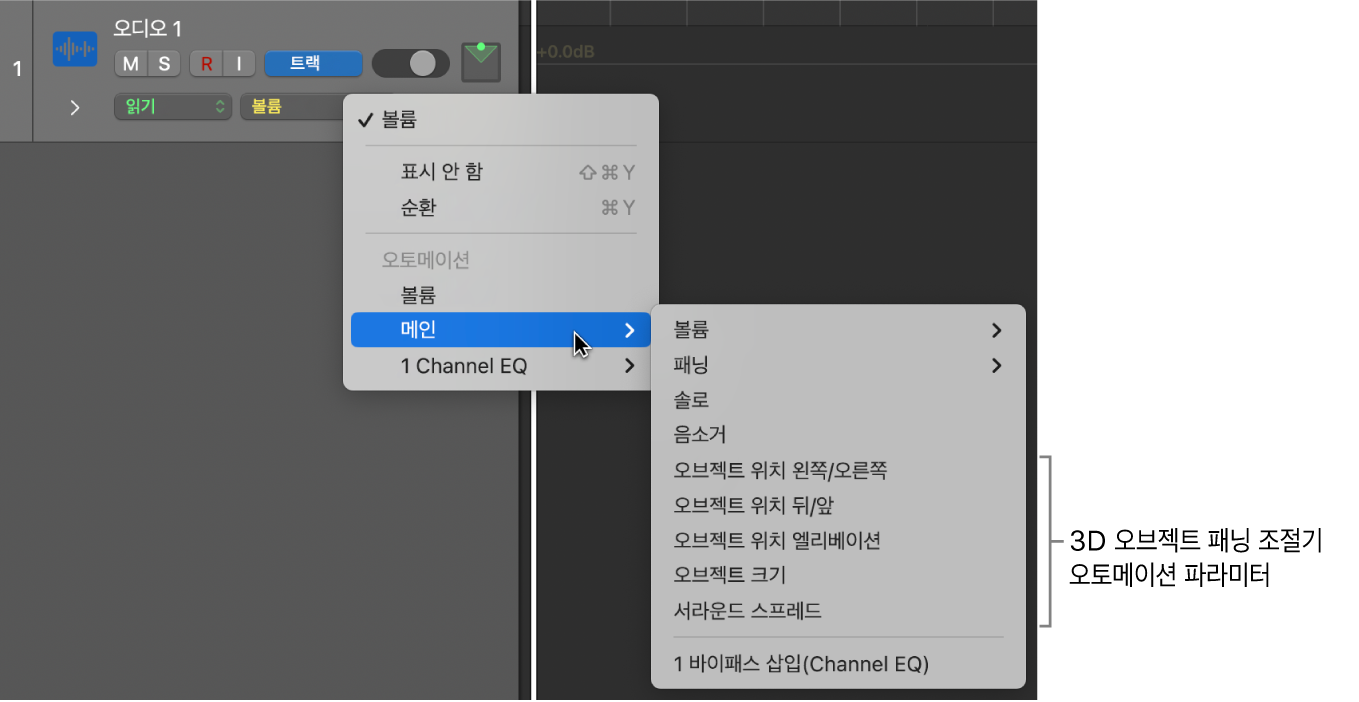Open the 1 Channel EQ submenu
This screenshot has height=702, width=1359.
[x=501, y=366]
